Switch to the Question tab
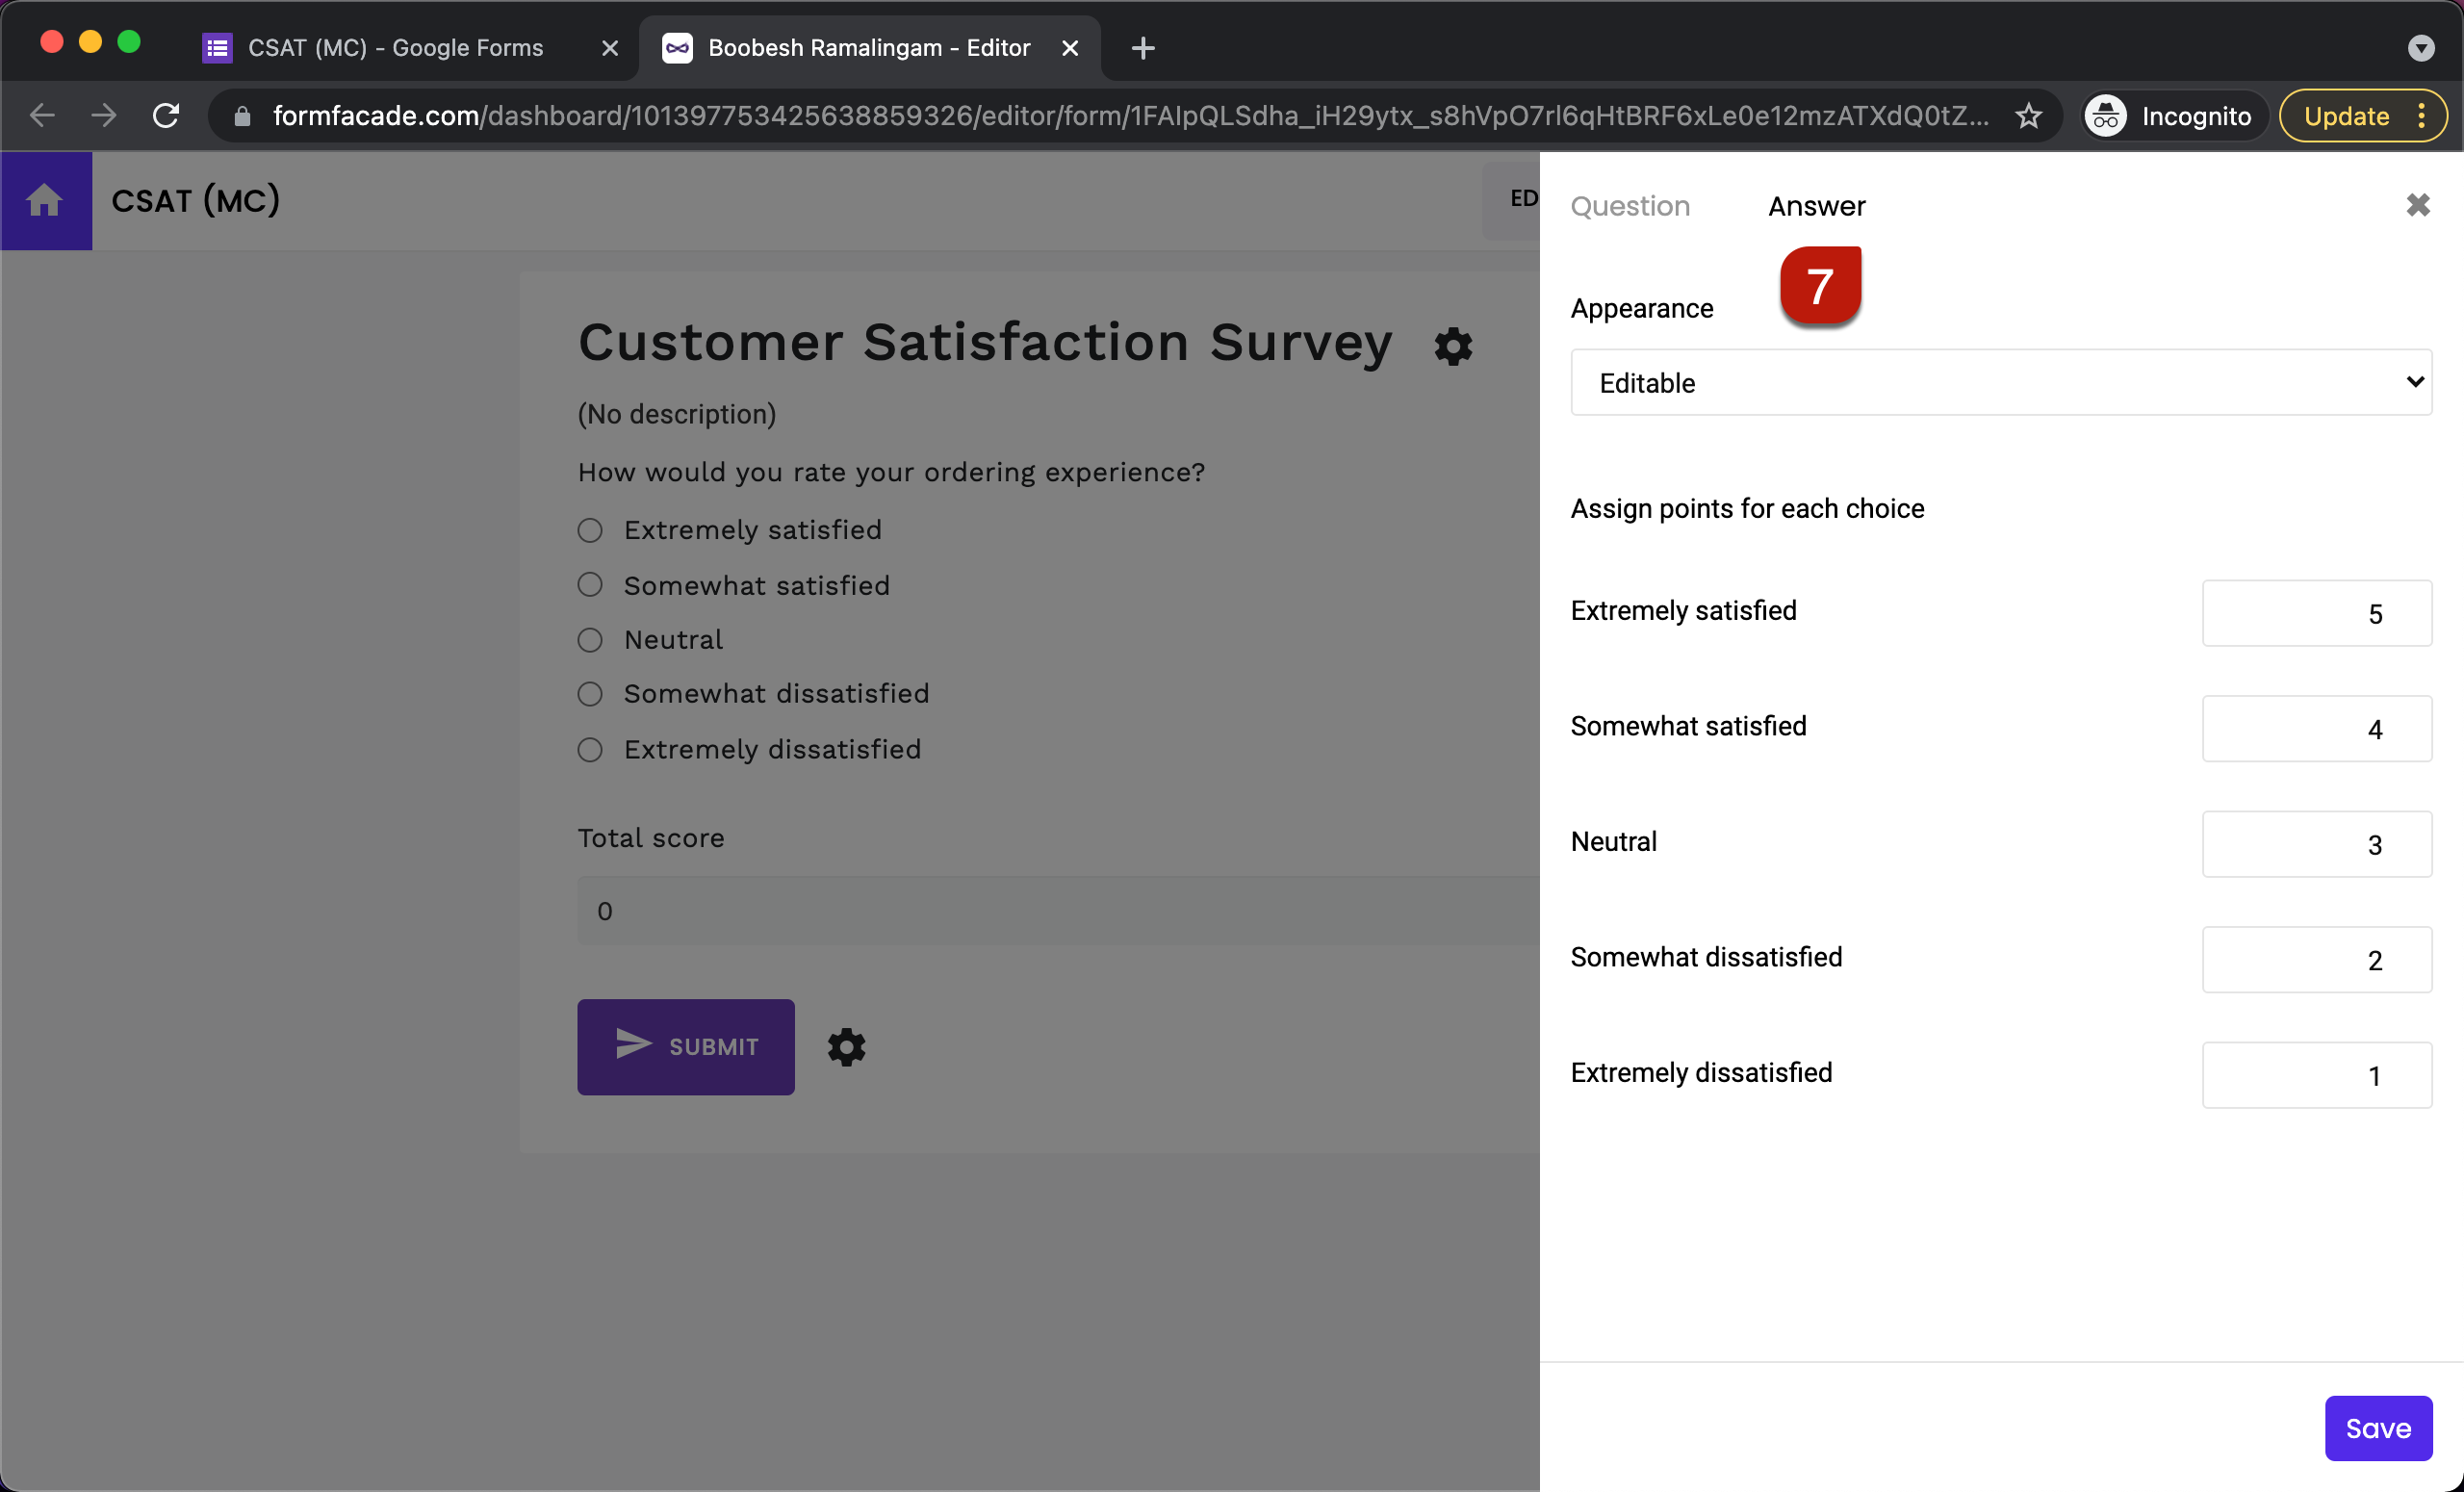Screen dimensions: 2464x1492 (x=1630, y=205)
